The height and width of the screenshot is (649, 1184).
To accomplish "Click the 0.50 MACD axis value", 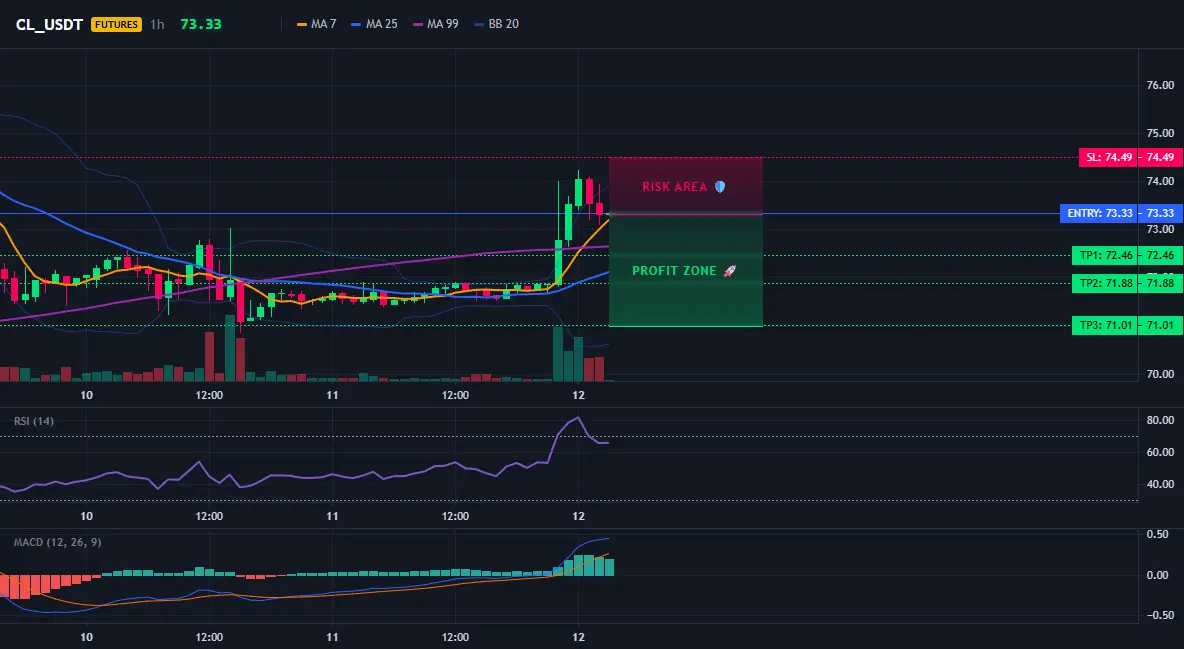I will 1158,534.
